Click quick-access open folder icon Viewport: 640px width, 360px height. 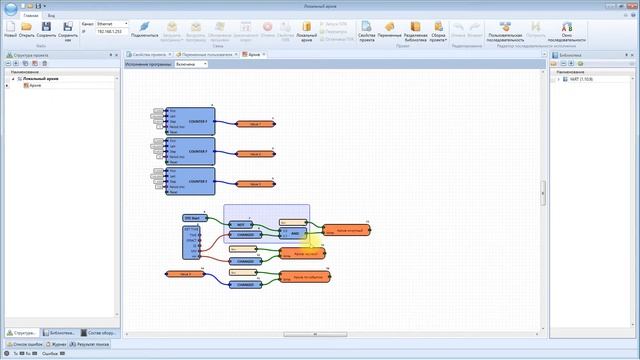(31, 6)
